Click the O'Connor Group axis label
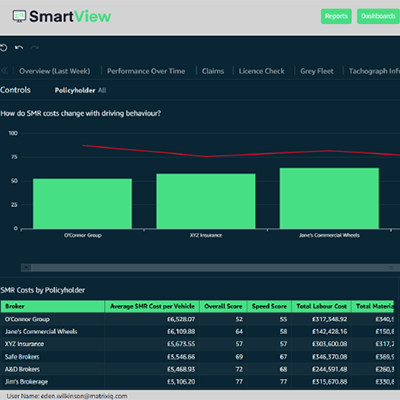This screenshot has width=400, height=400. tap(83, 235)
